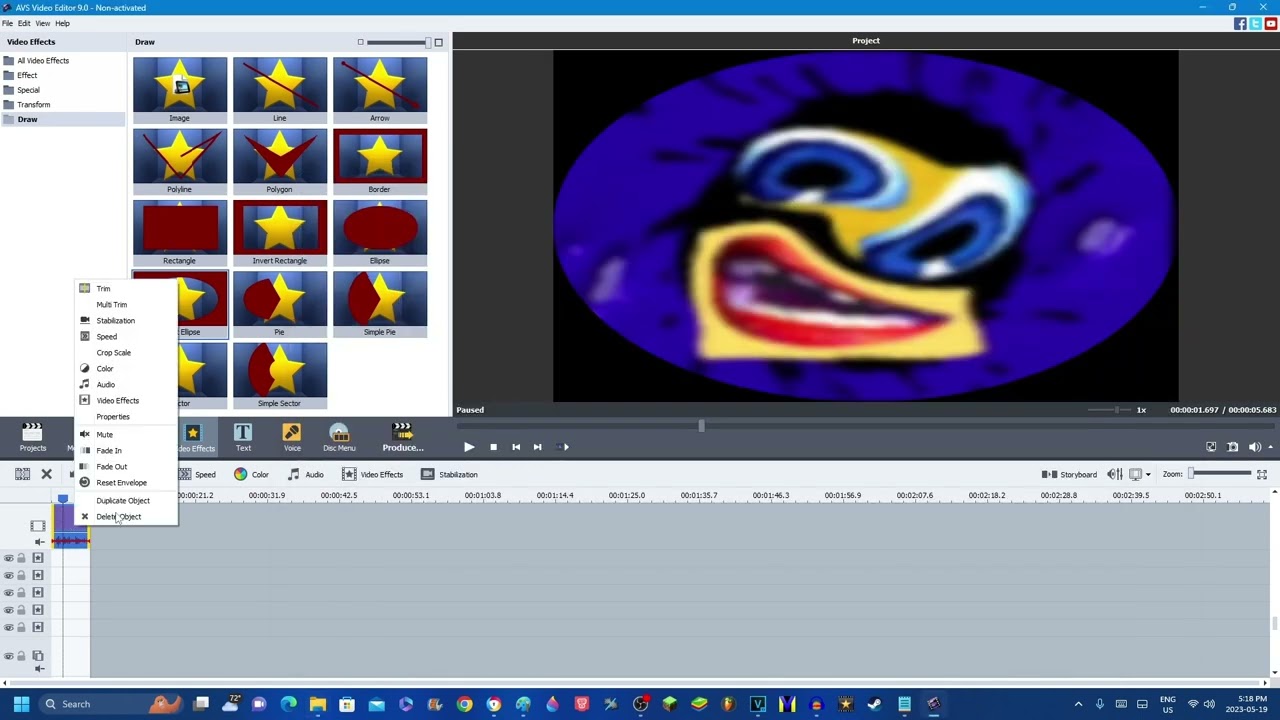Select the Polyline effect thumbnail
This screenshot has height=720, width=1280.
(180, 161)
